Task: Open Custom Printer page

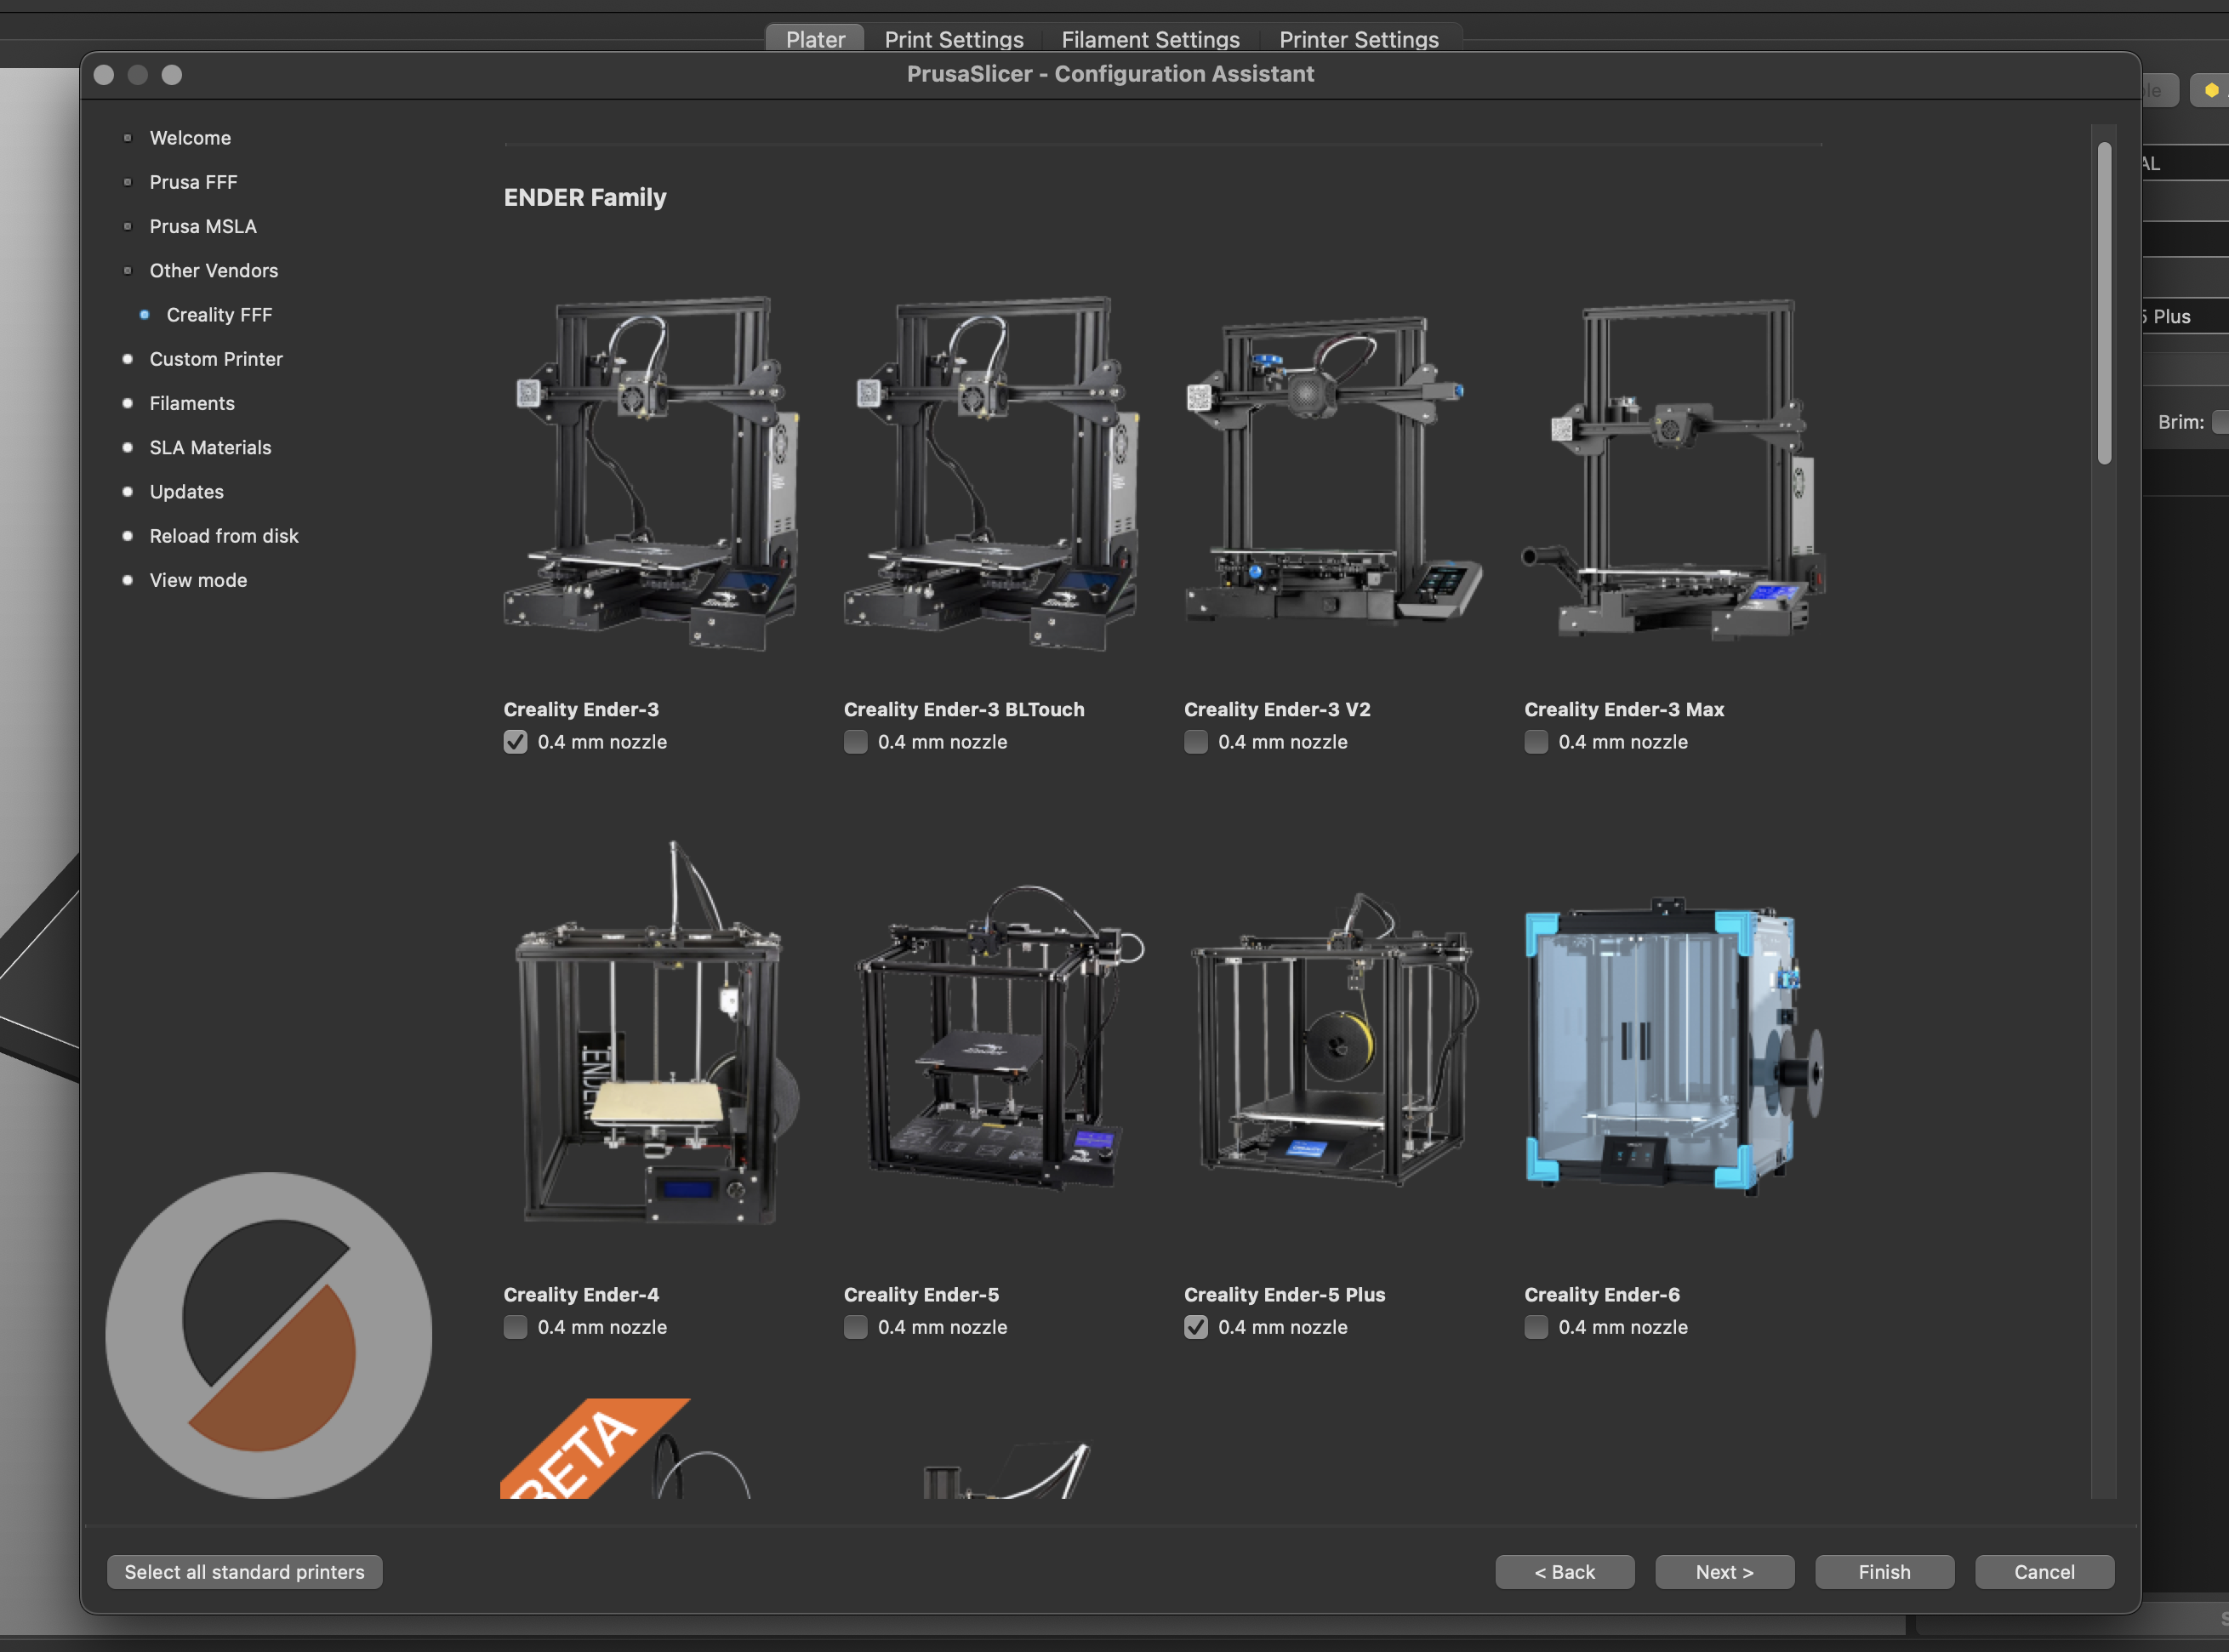Action: 216,359
